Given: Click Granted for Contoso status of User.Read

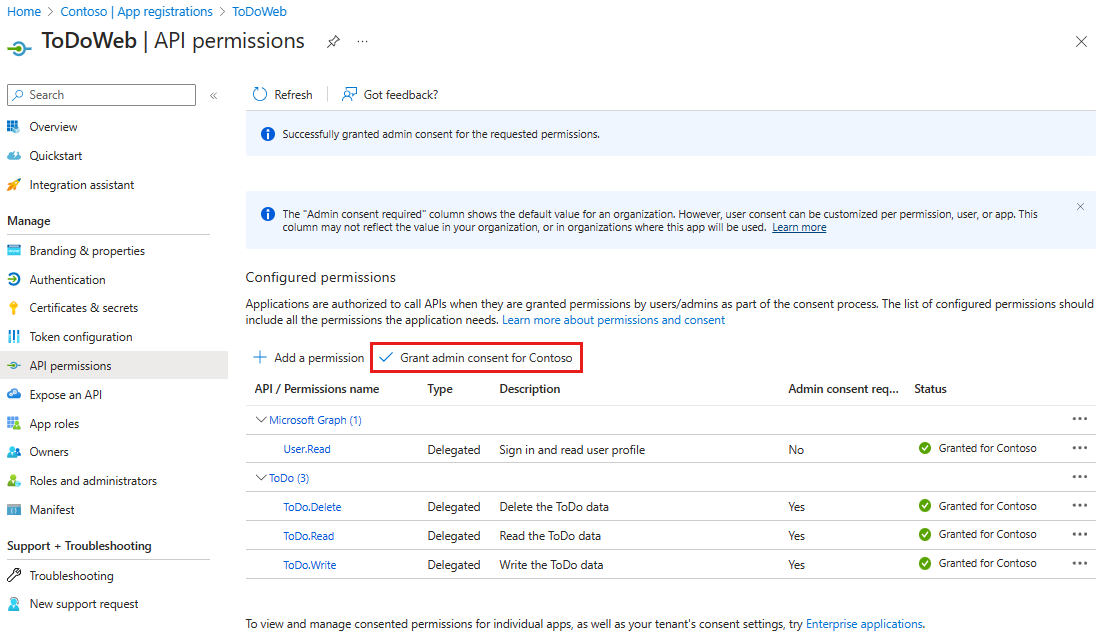Looking at the screenshot, I should click(x=977, y=448).
